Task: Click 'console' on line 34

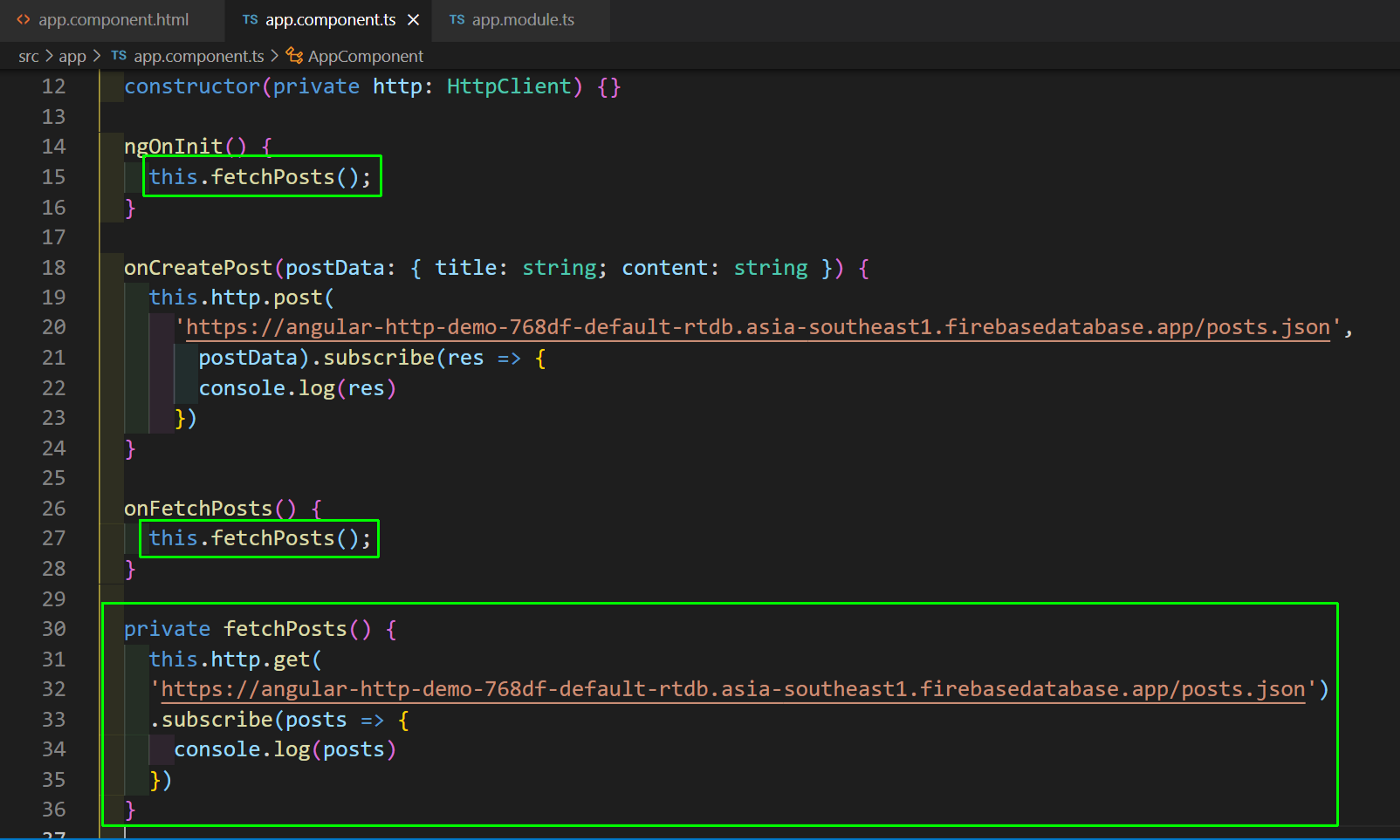Action: pos(217,748)
